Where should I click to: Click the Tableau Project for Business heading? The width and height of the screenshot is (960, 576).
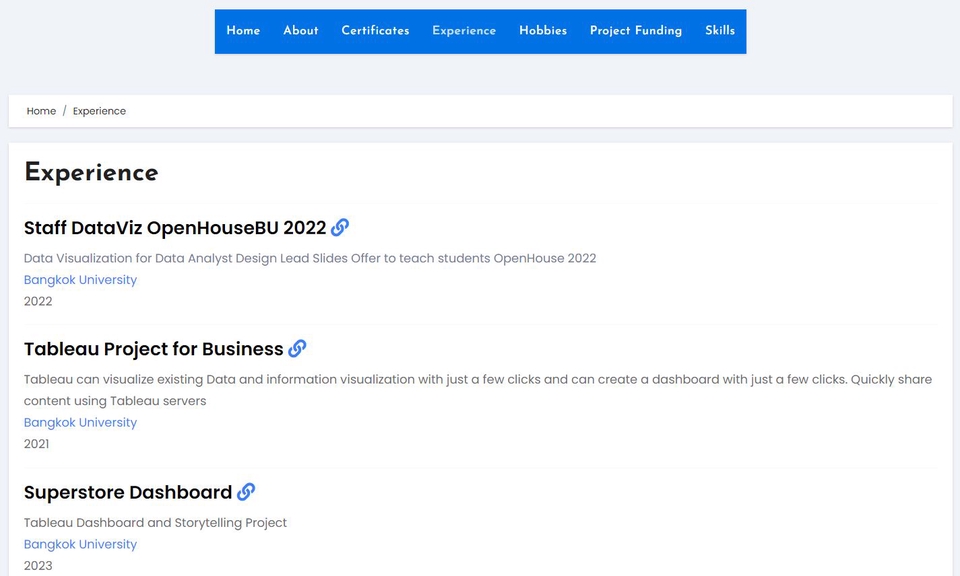(x=154, y=349)
